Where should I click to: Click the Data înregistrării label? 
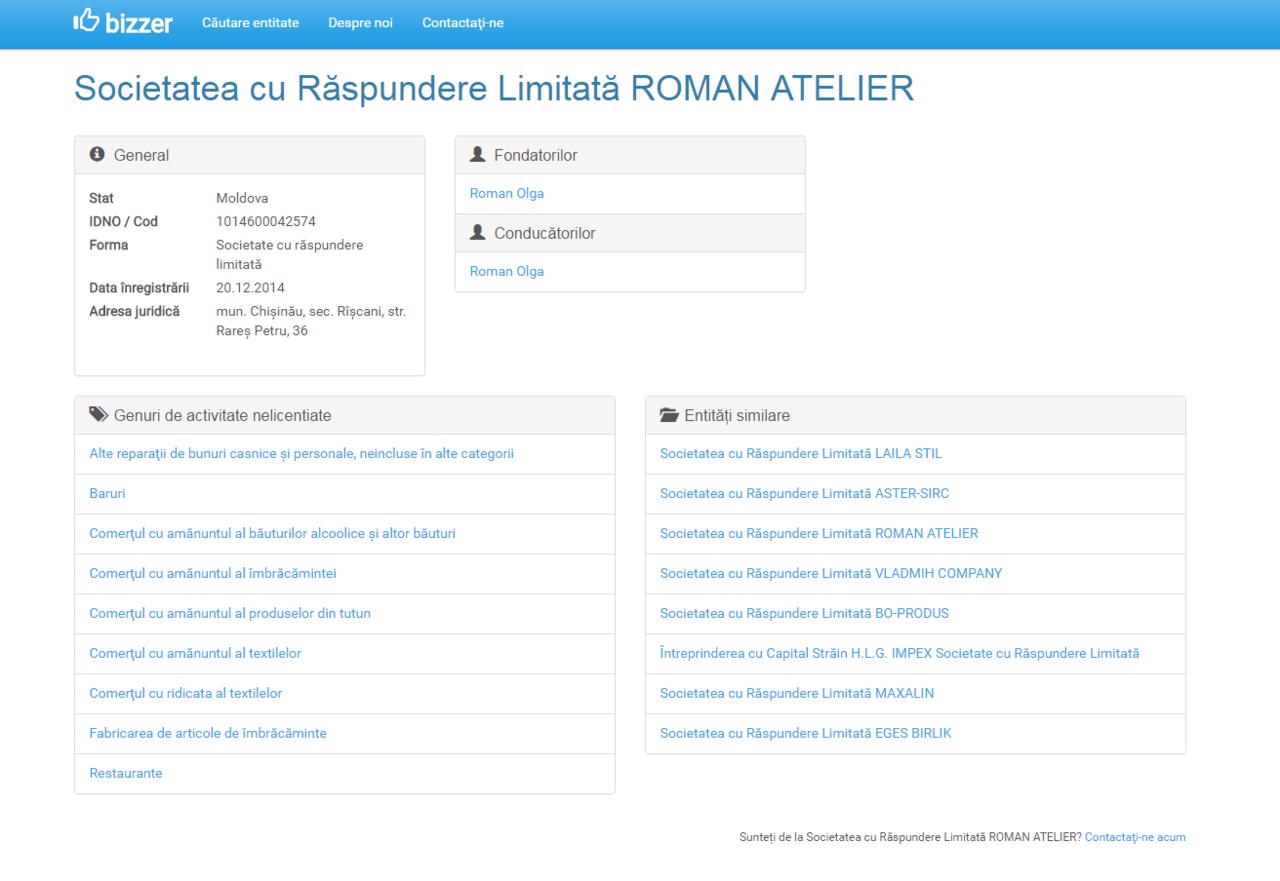point(139,287)
